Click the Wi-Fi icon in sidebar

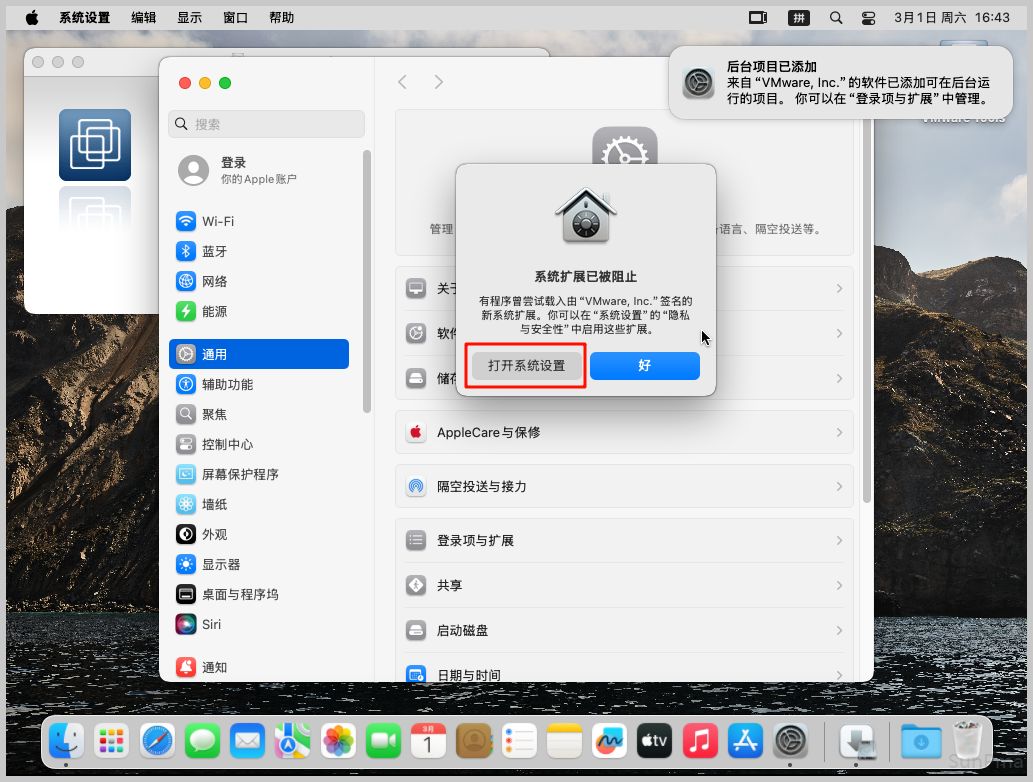click(185, 221)
